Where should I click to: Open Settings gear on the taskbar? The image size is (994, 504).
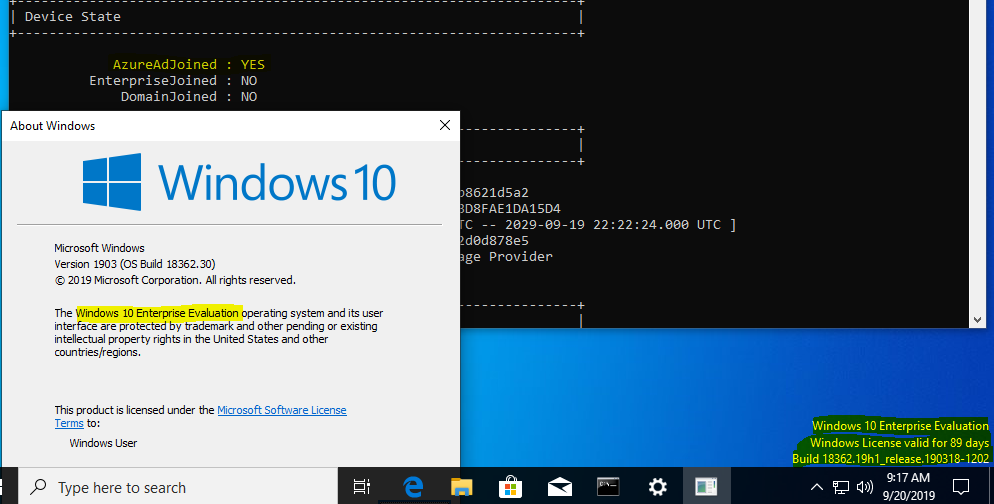(x=657, y=487)
